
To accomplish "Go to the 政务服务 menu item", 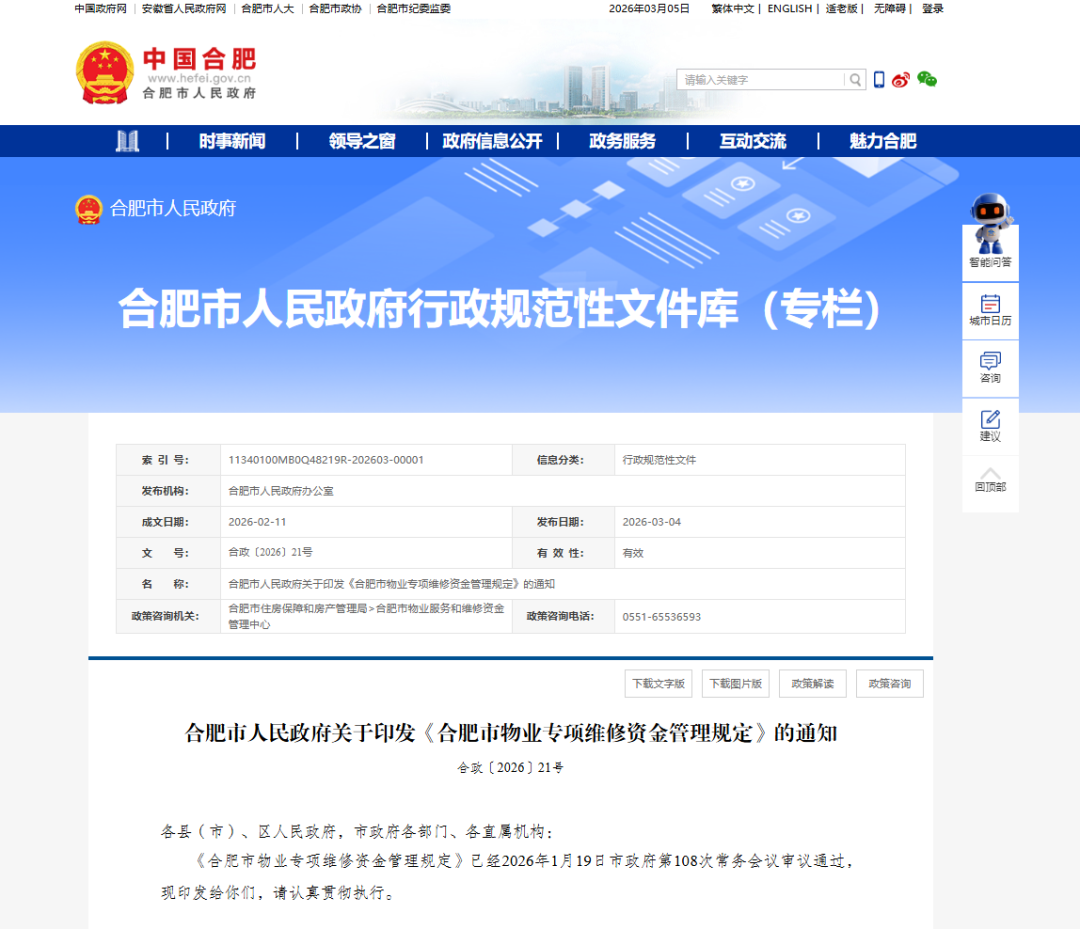I will pos(622,141).
